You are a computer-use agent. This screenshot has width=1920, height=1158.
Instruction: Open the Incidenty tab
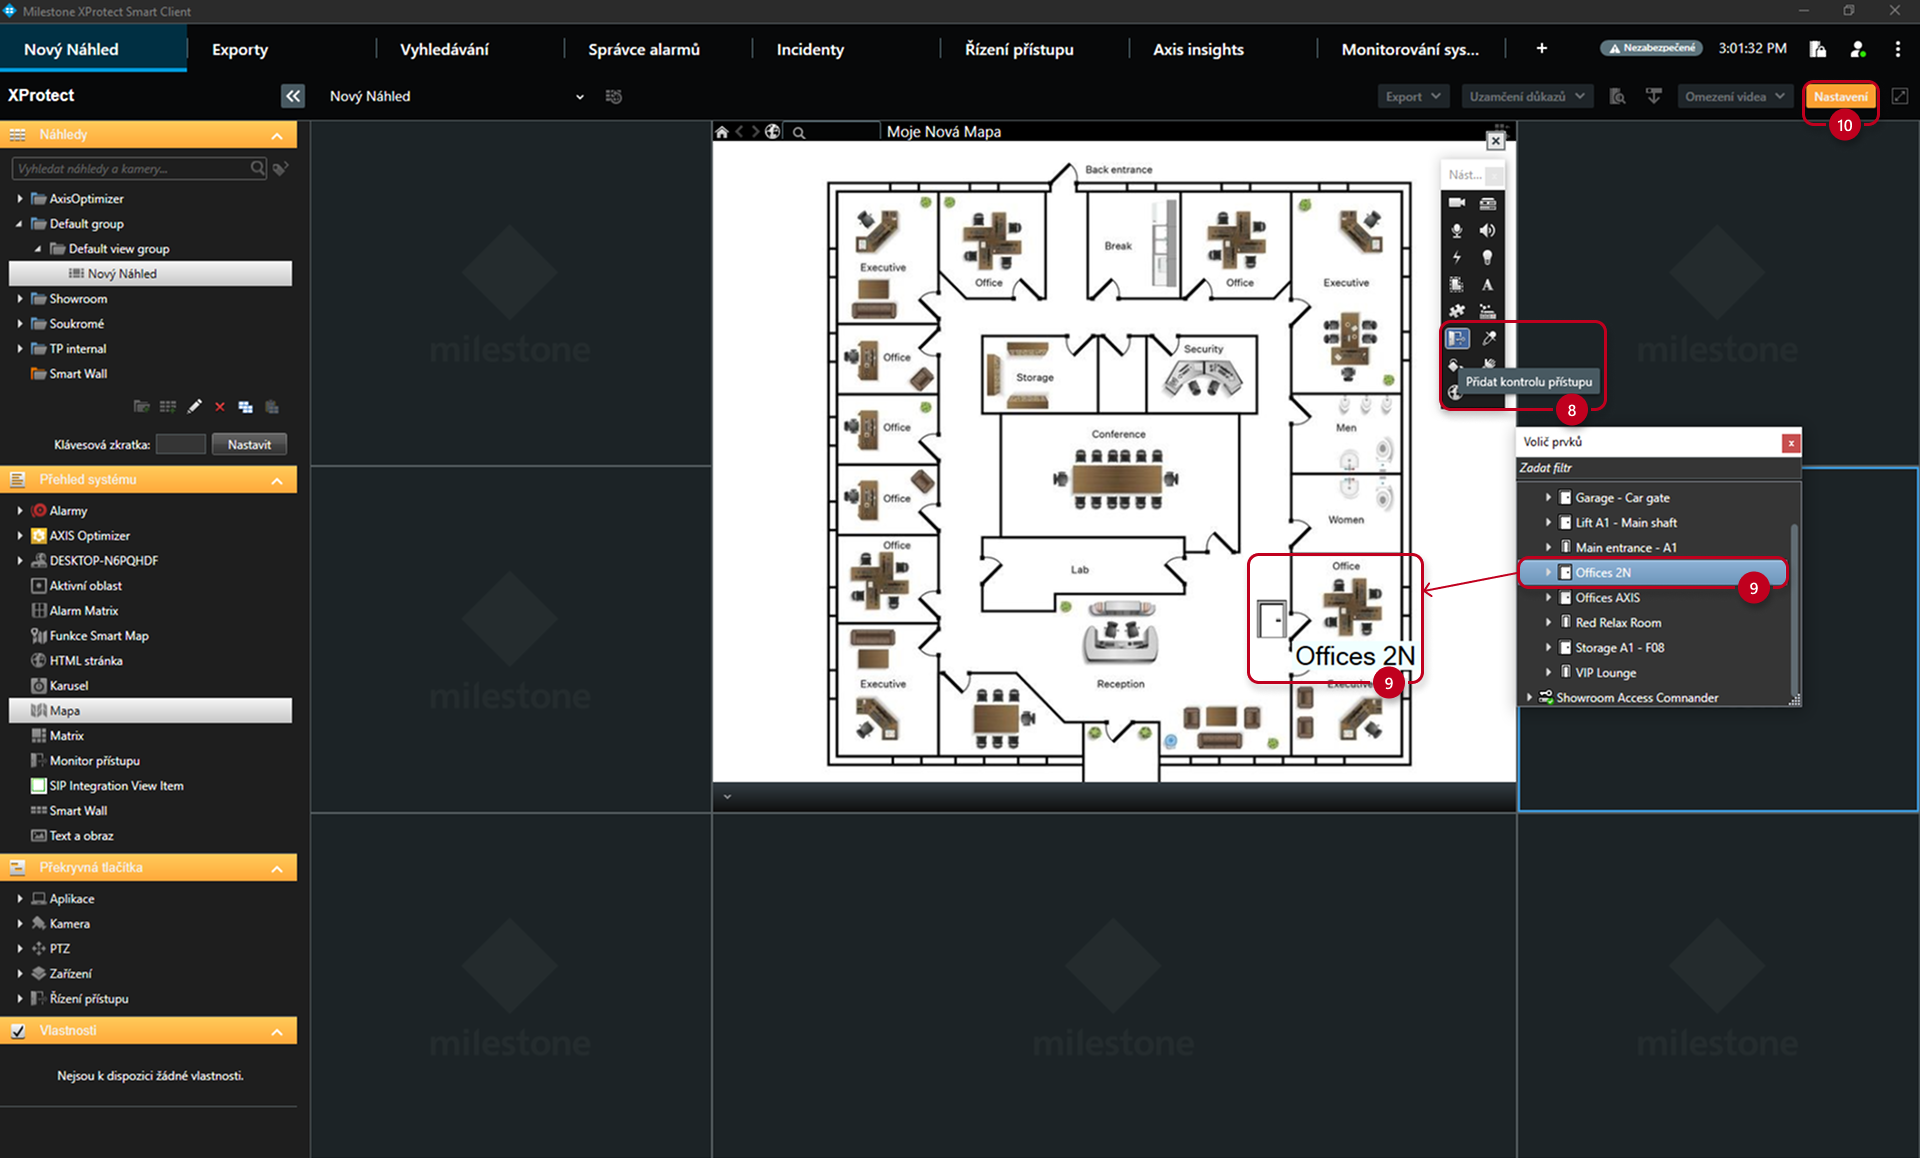[x=810, y=49]
